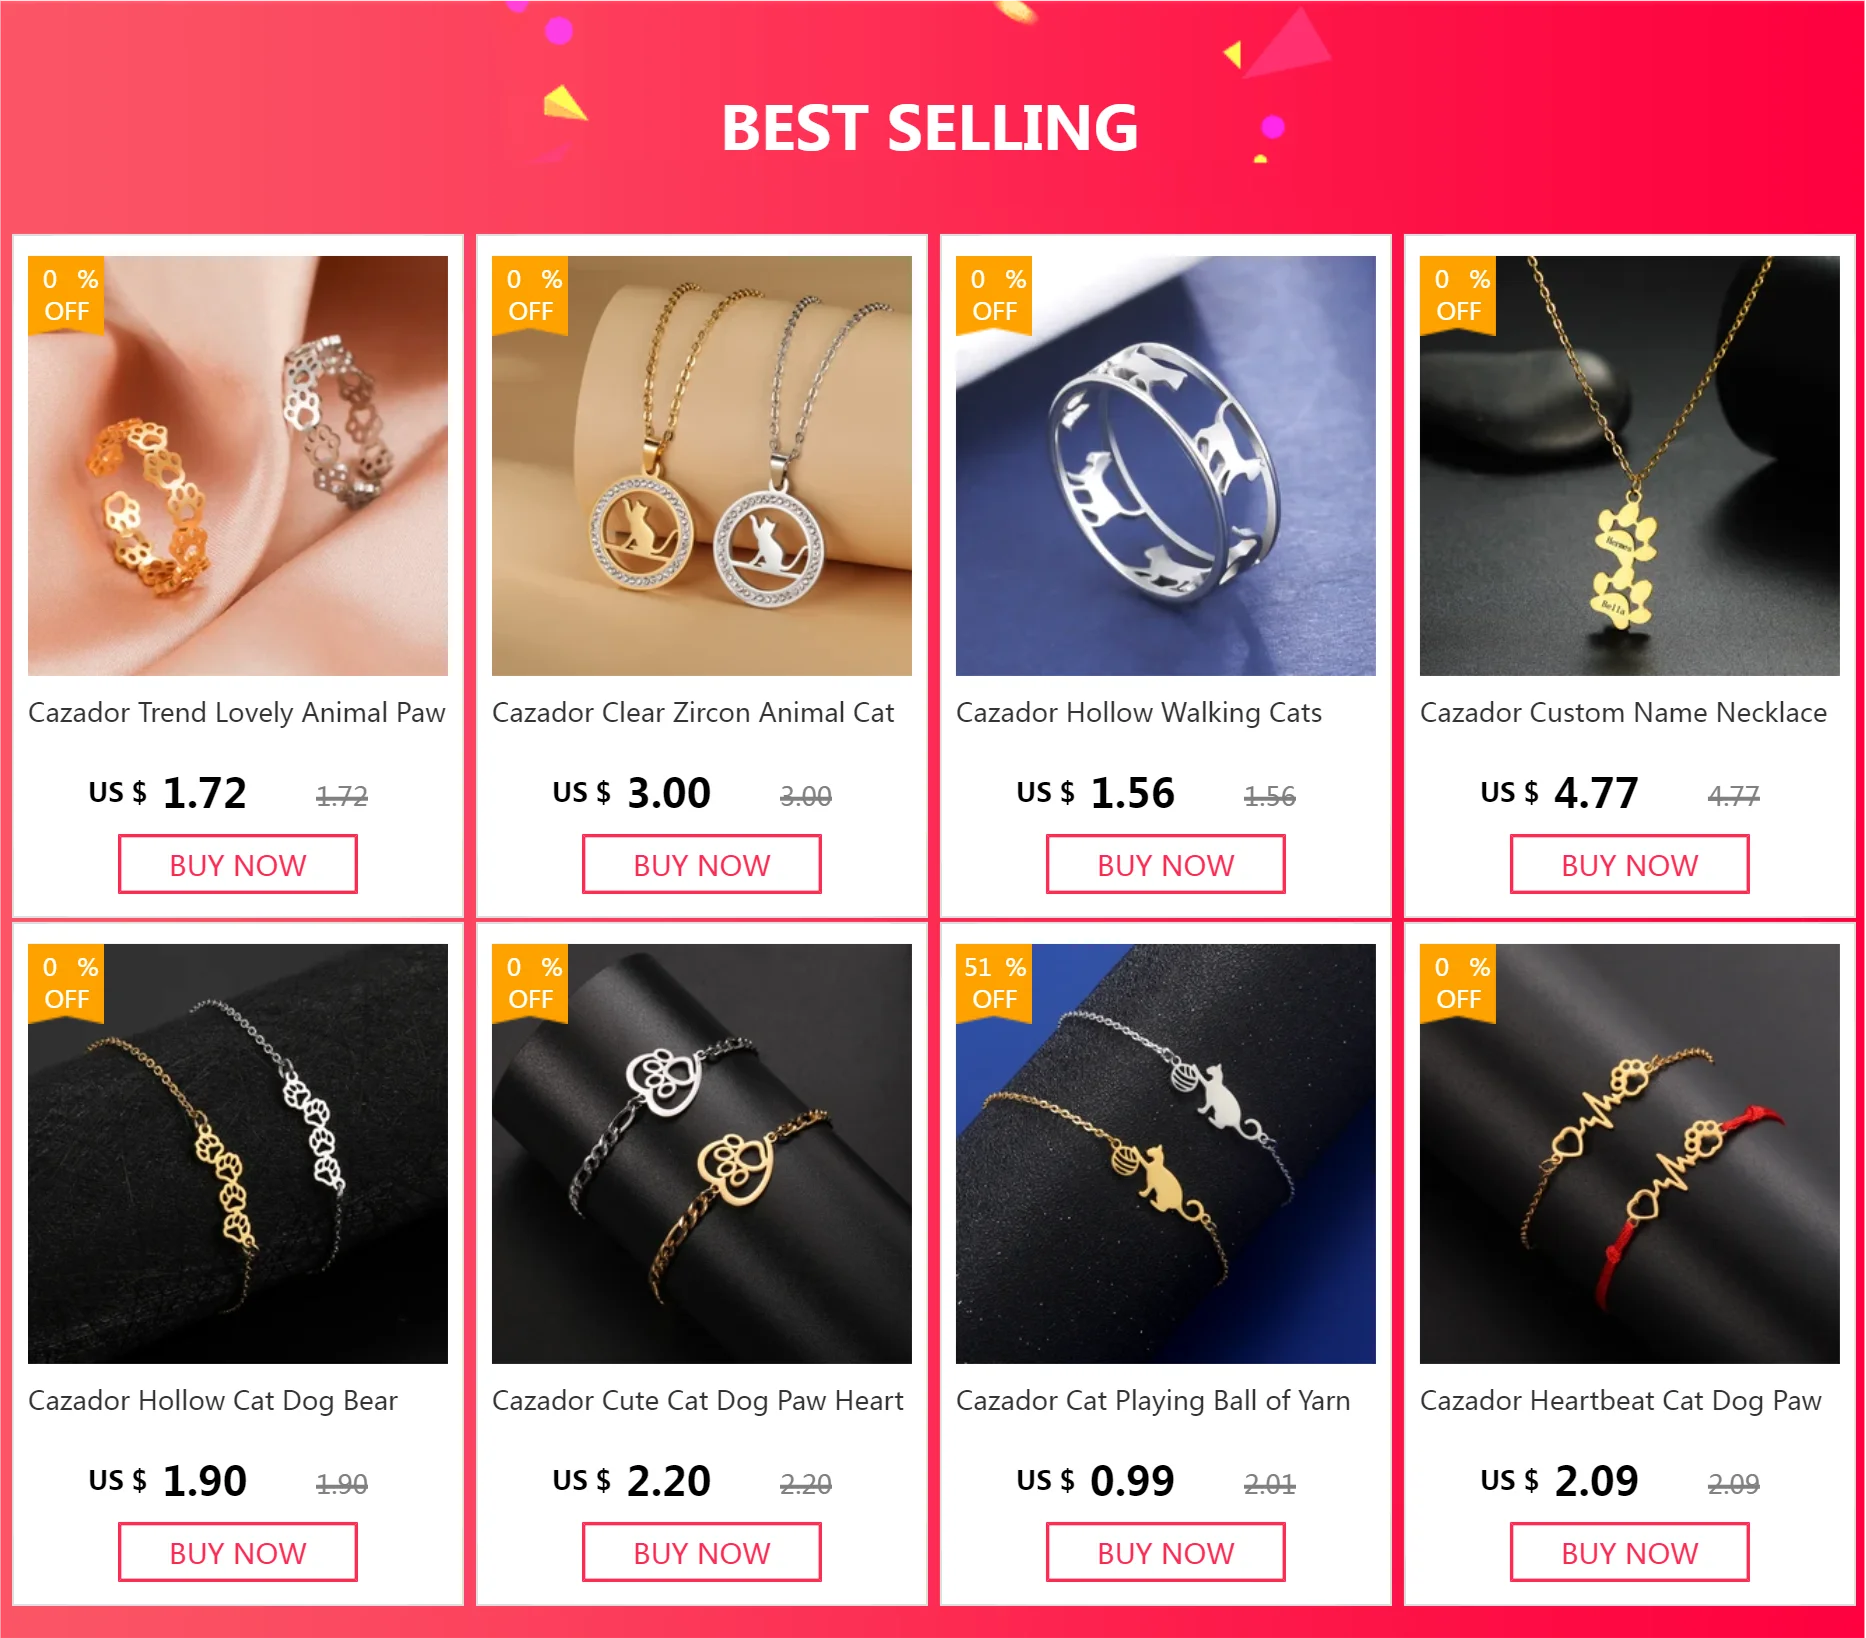Click BUY NOW for the $3.00 cat necklace
Image resolution: width=1866 pixels, height=1638 pixels.
point(702,865)
